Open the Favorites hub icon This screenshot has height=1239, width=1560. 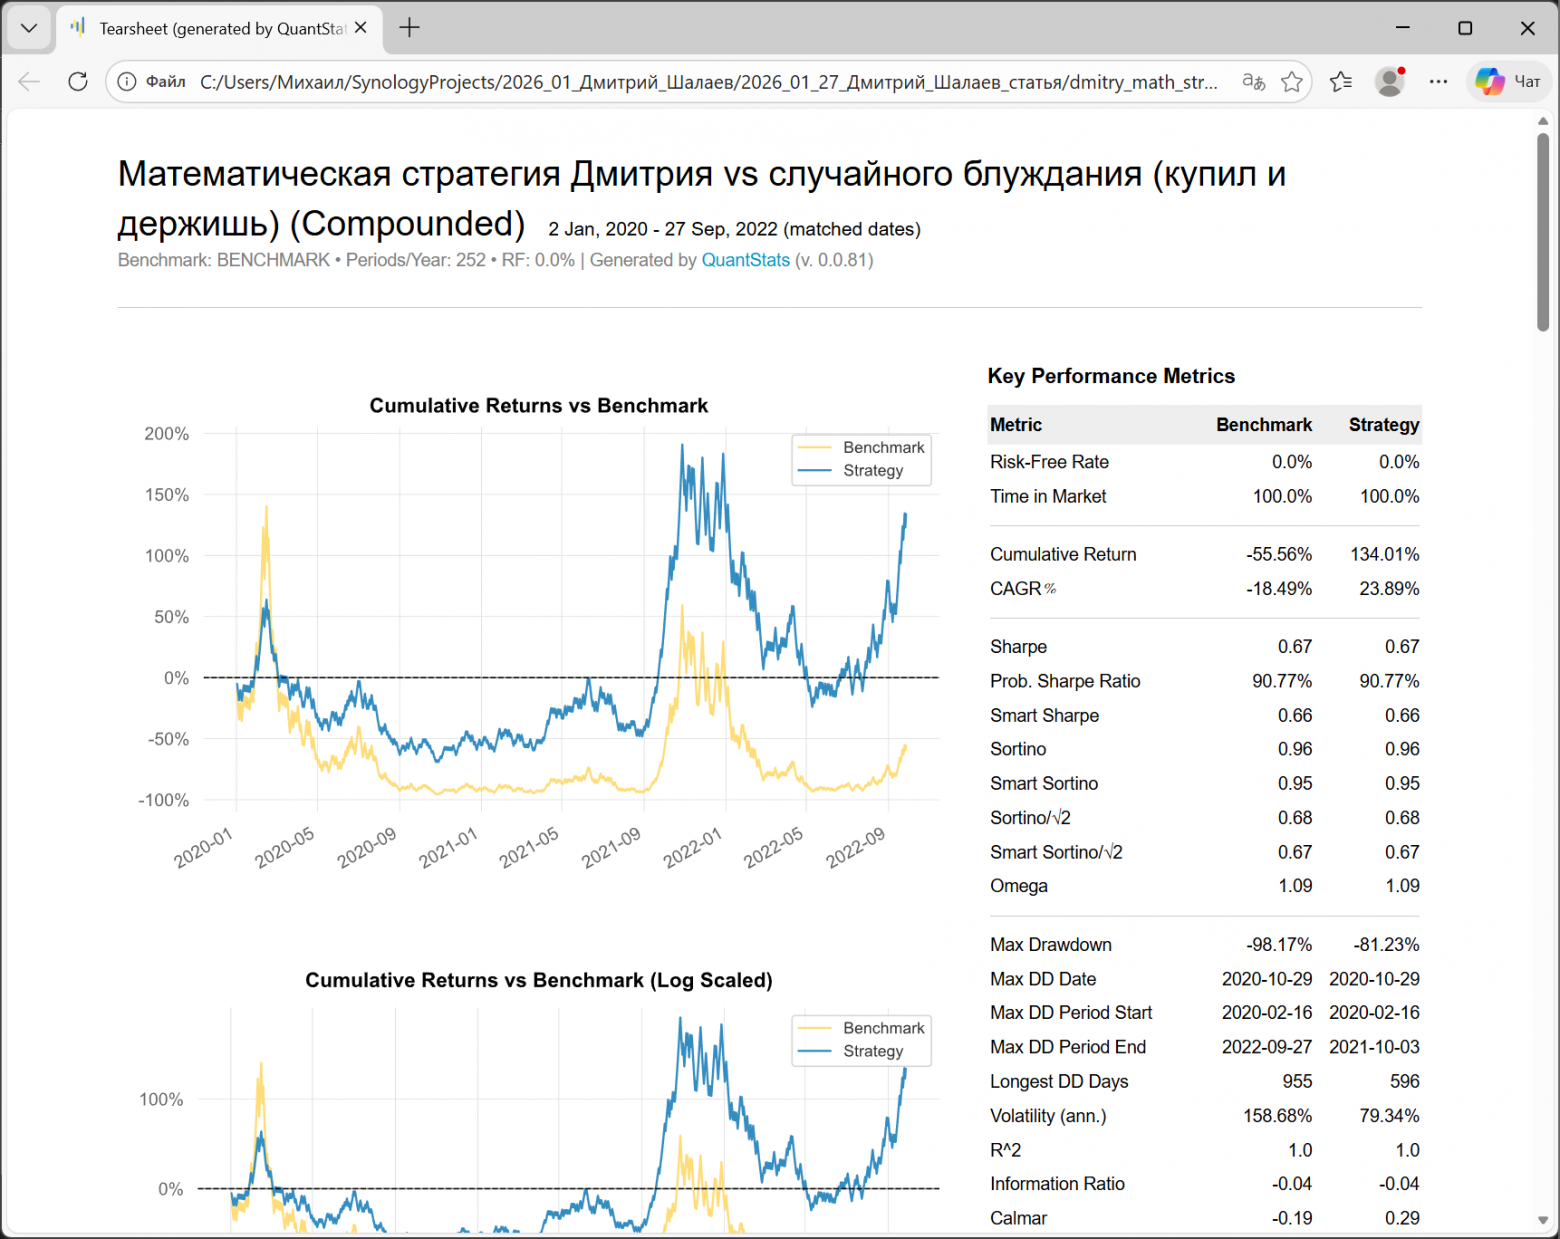(x=1341, y=81)
